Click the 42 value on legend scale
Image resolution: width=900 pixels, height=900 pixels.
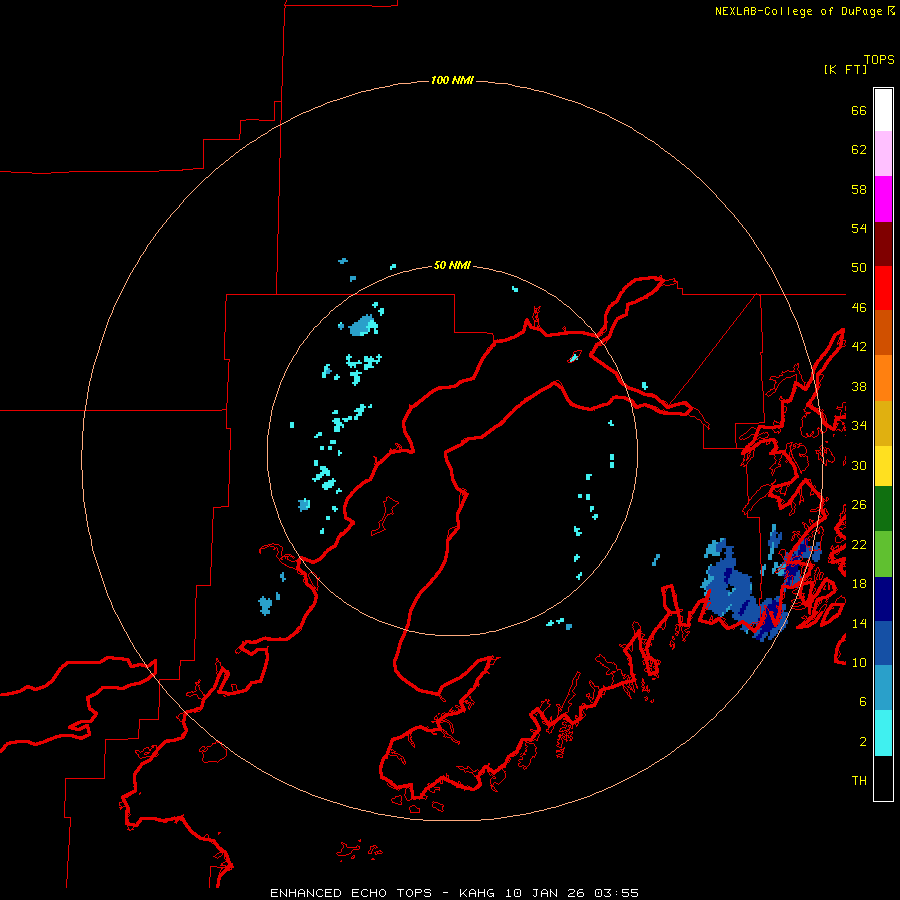(859, 347)
